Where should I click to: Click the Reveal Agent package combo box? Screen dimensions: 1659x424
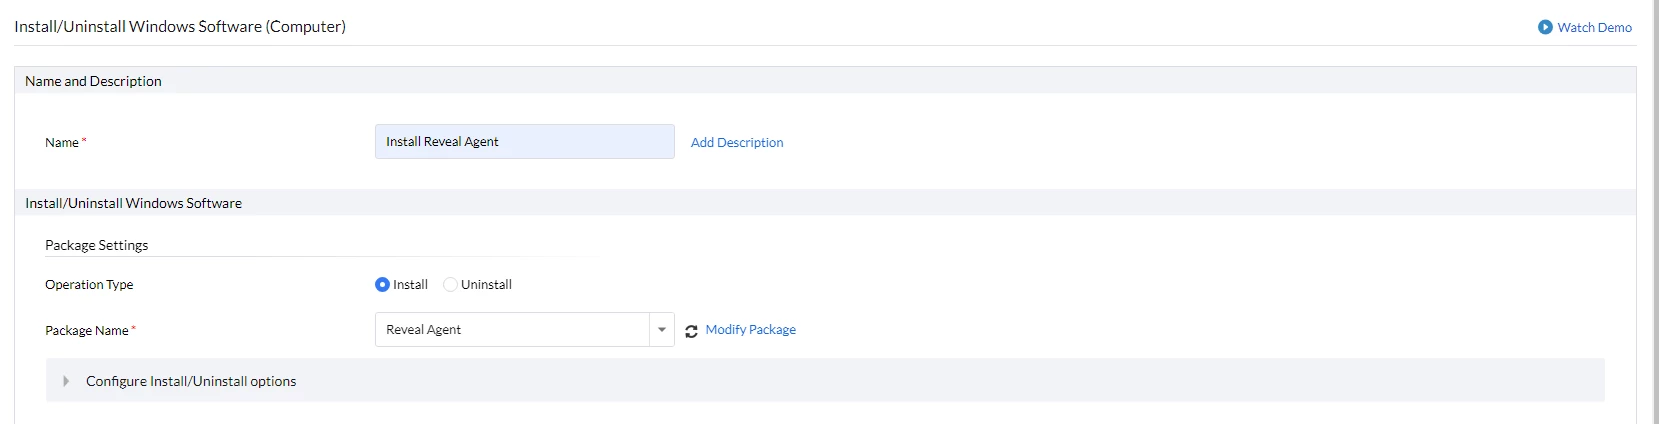click(x=525, y=329)
